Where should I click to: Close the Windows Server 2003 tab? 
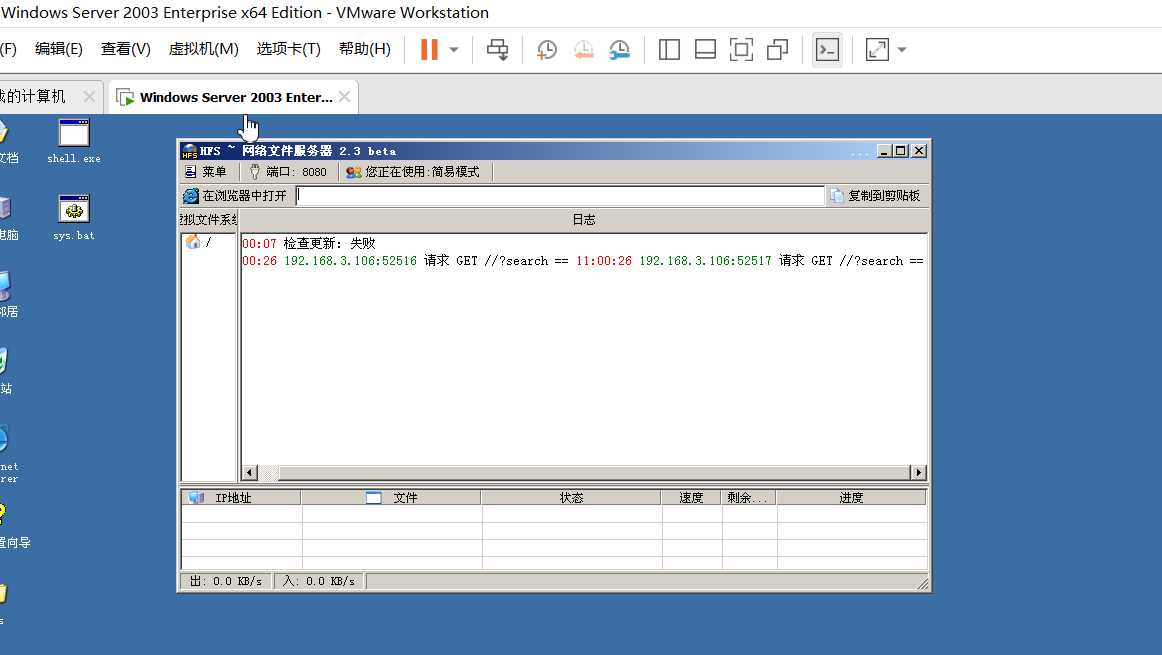pyautogui.click(x=345, y=97)
